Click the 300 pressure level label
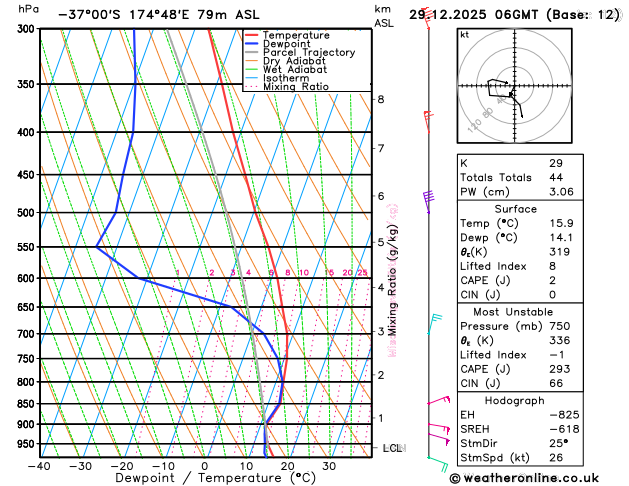 [28, 29]
